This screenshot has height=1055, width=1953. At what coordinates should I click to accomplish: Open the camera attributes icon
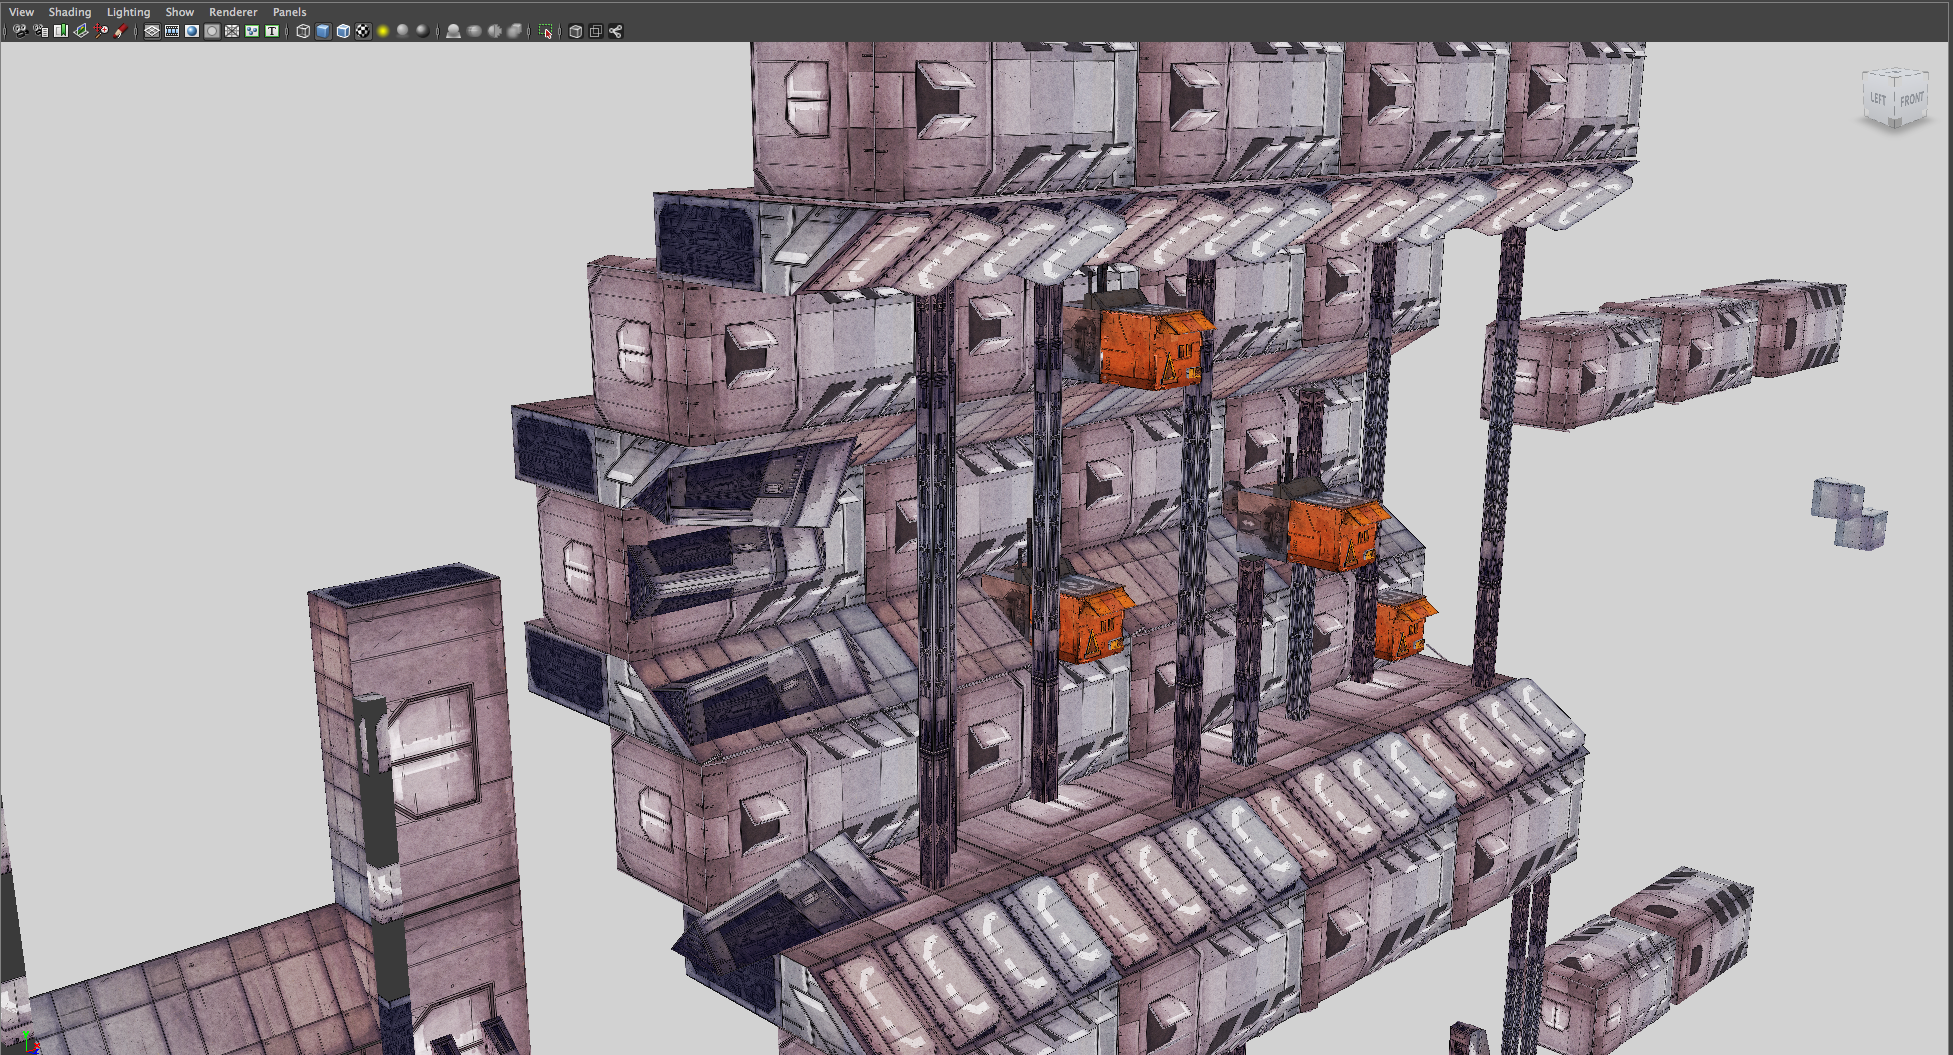40,32
